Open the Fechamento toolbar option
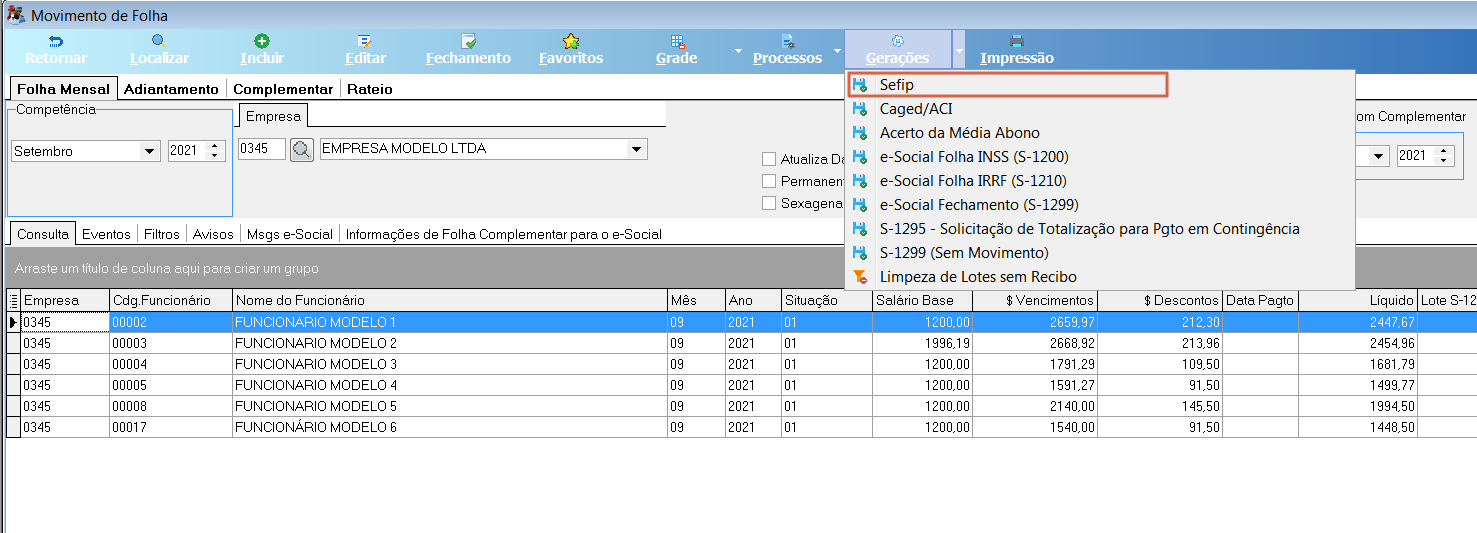The height and width of the screenshot is (533, 1477). click(468, 50)
